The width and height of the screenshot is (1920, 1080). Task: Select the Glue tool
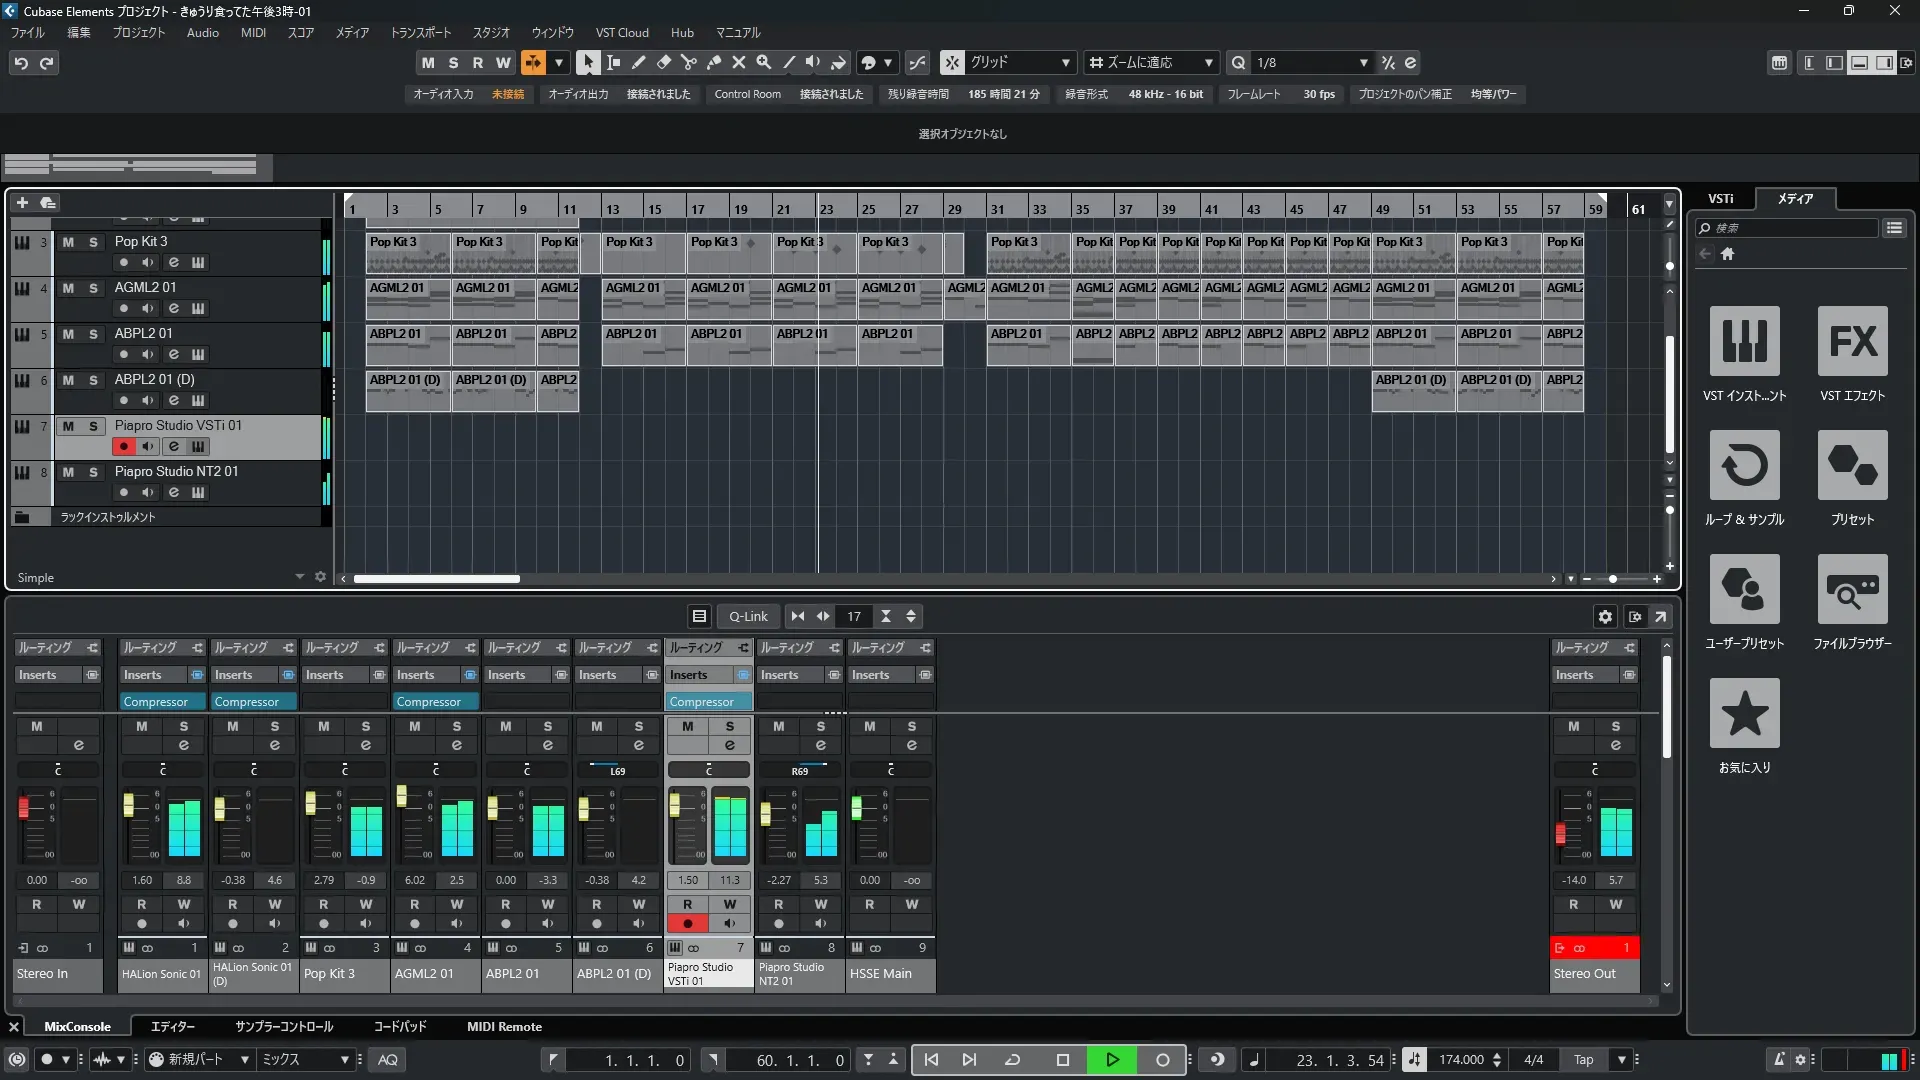coord(713,62)
